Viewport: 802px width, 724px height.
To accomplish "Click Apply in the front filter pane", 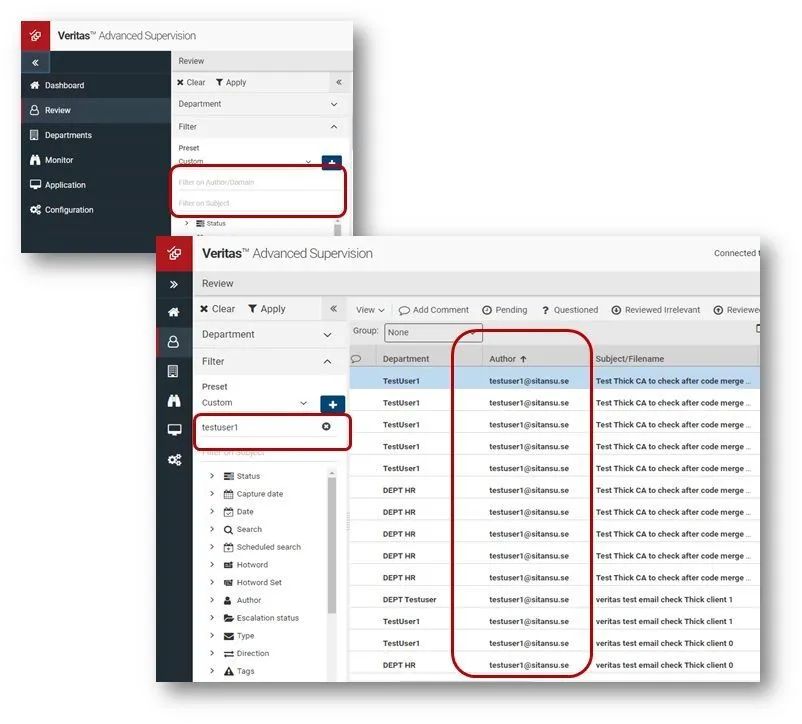I will click(266, 309).
